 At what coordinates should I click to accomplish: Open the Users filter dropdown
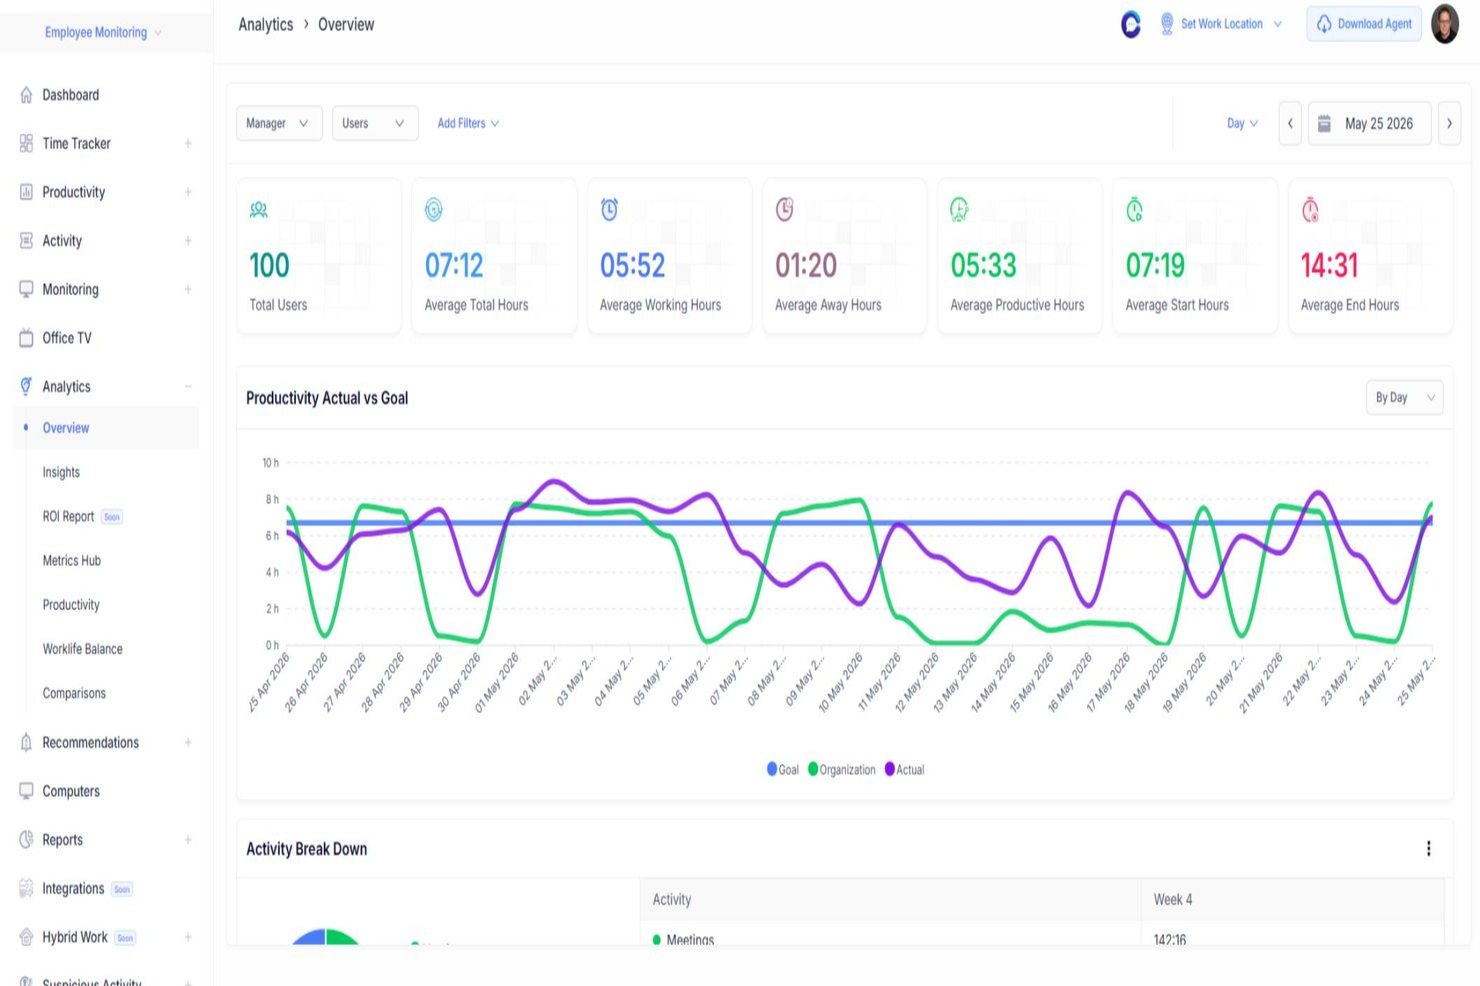tap(375, 123)
